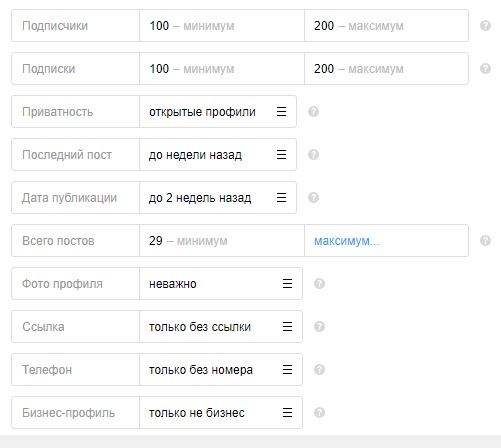This screenshot has width=501, height=448.
Task: Expand the Приватность dropdown
Action: (x=218, y=112)
